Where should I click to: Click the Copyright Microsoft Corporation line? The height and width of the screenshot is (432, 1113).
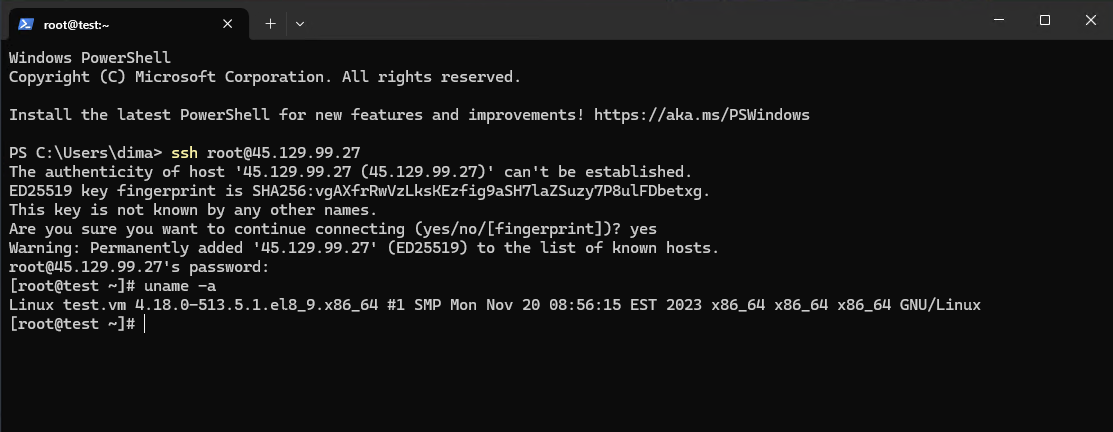click(x=265, y=77)
